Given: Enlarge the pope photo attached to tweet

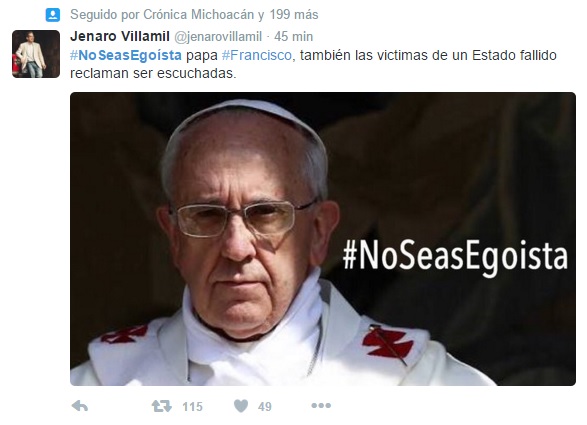Looking at the screenshot, I should [323, 239].
